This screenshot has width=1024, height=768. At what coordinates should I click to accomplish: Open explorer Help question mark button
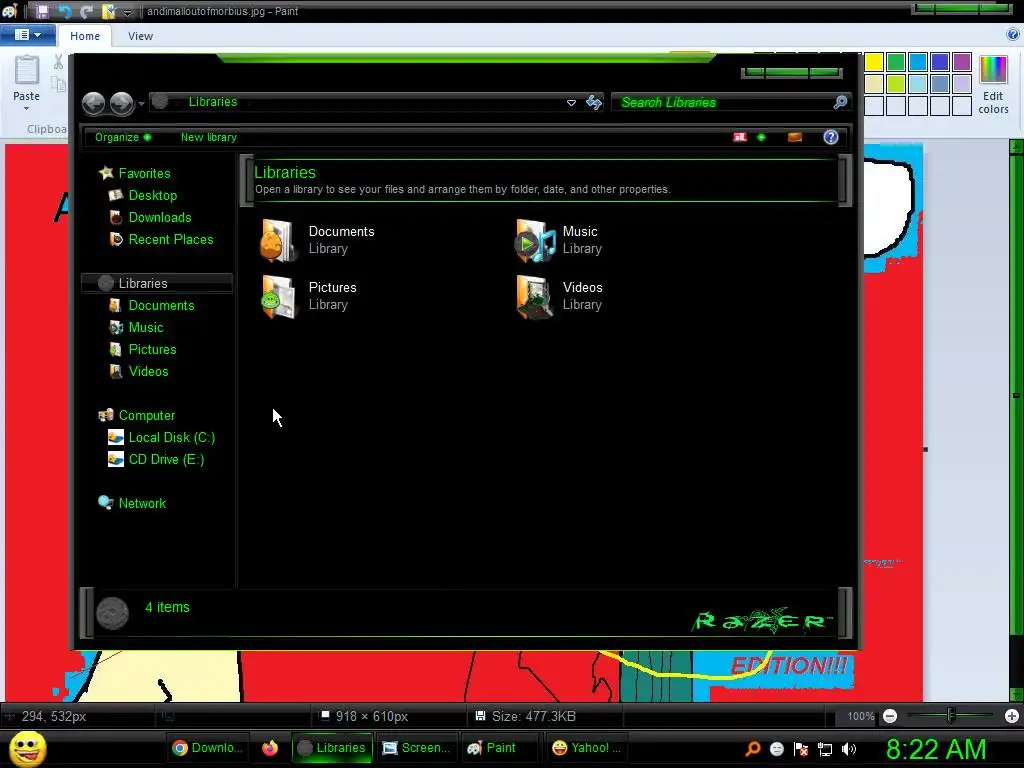831,137
